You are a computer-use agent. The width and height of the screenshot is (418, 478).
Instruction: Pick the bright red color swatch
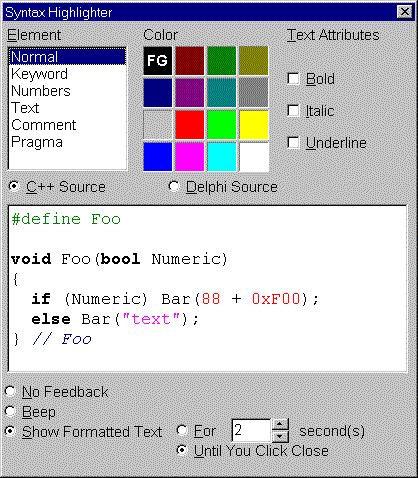[190, 125]
